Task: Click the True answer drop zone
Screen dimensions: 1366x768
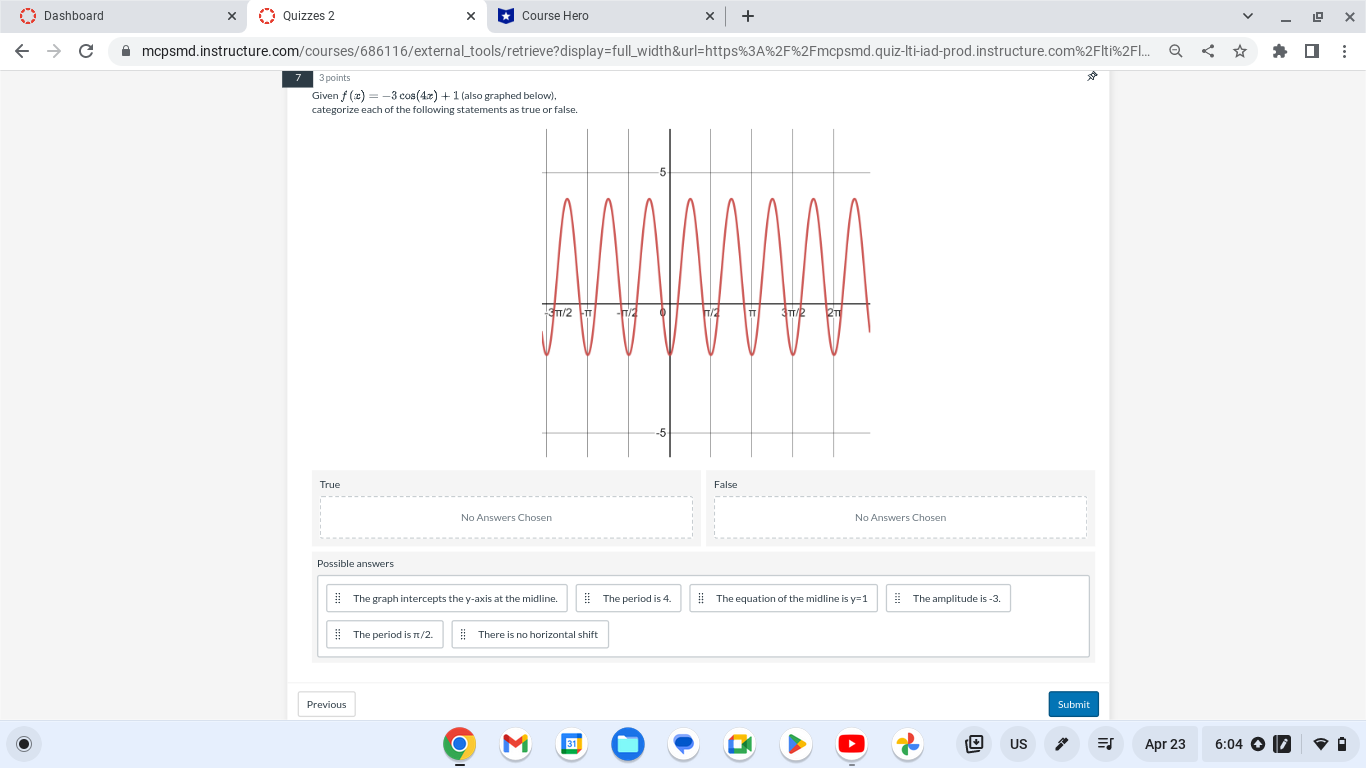Action: pyautogui.click(x=506, y=518)
